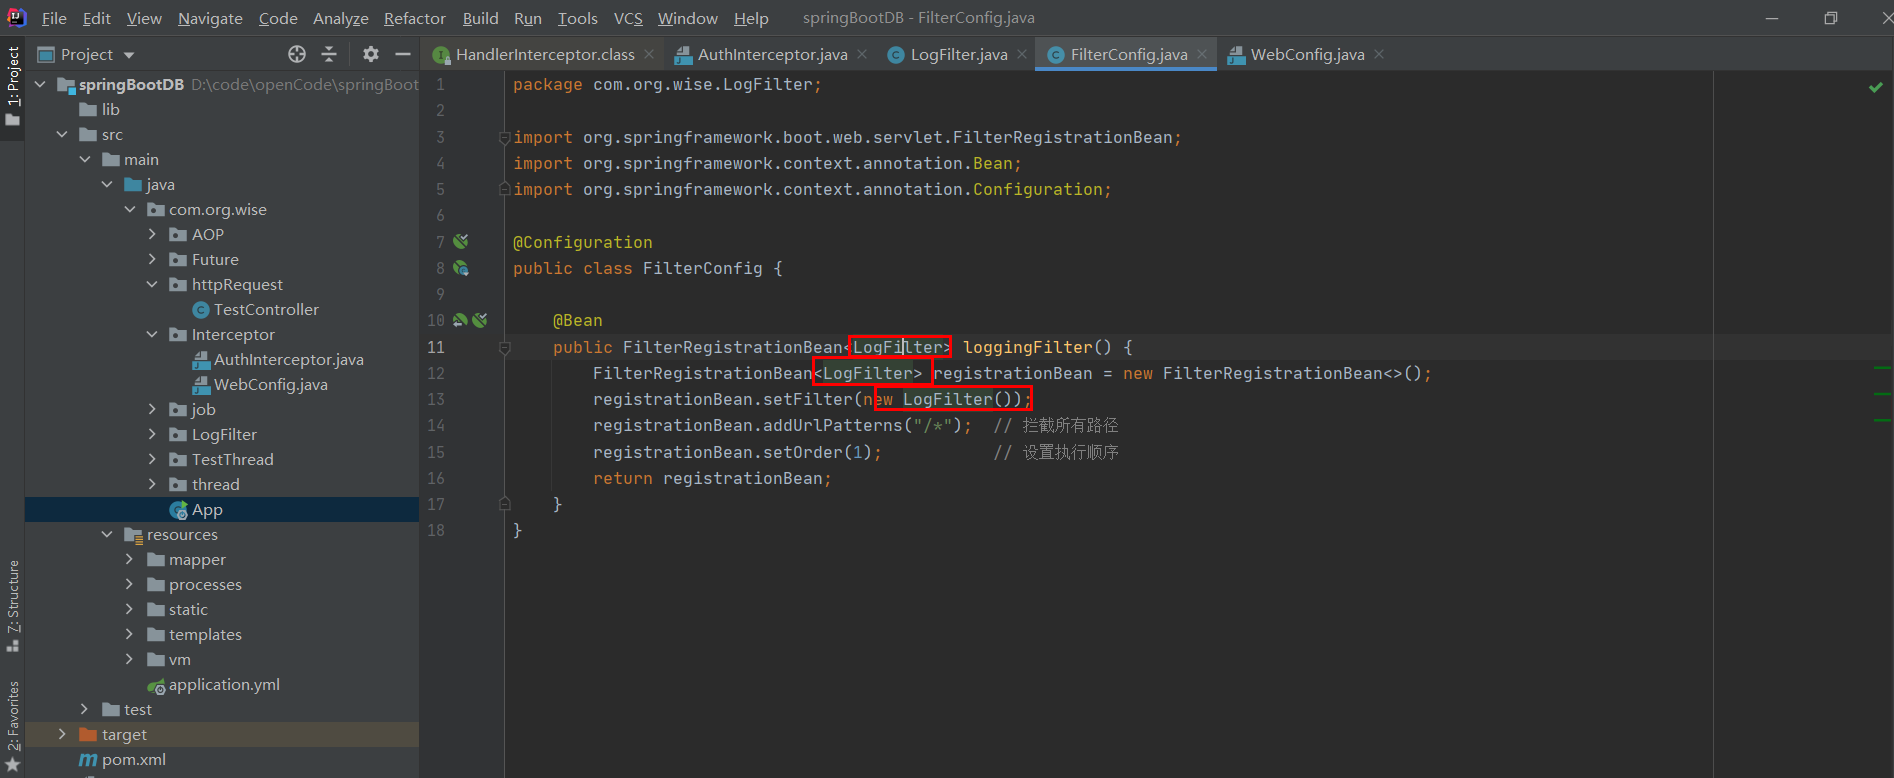Screen dimensions: 1894x778
Task: Click the Configuration bean gutter icon on line 7
Action: tap(461, 241)
